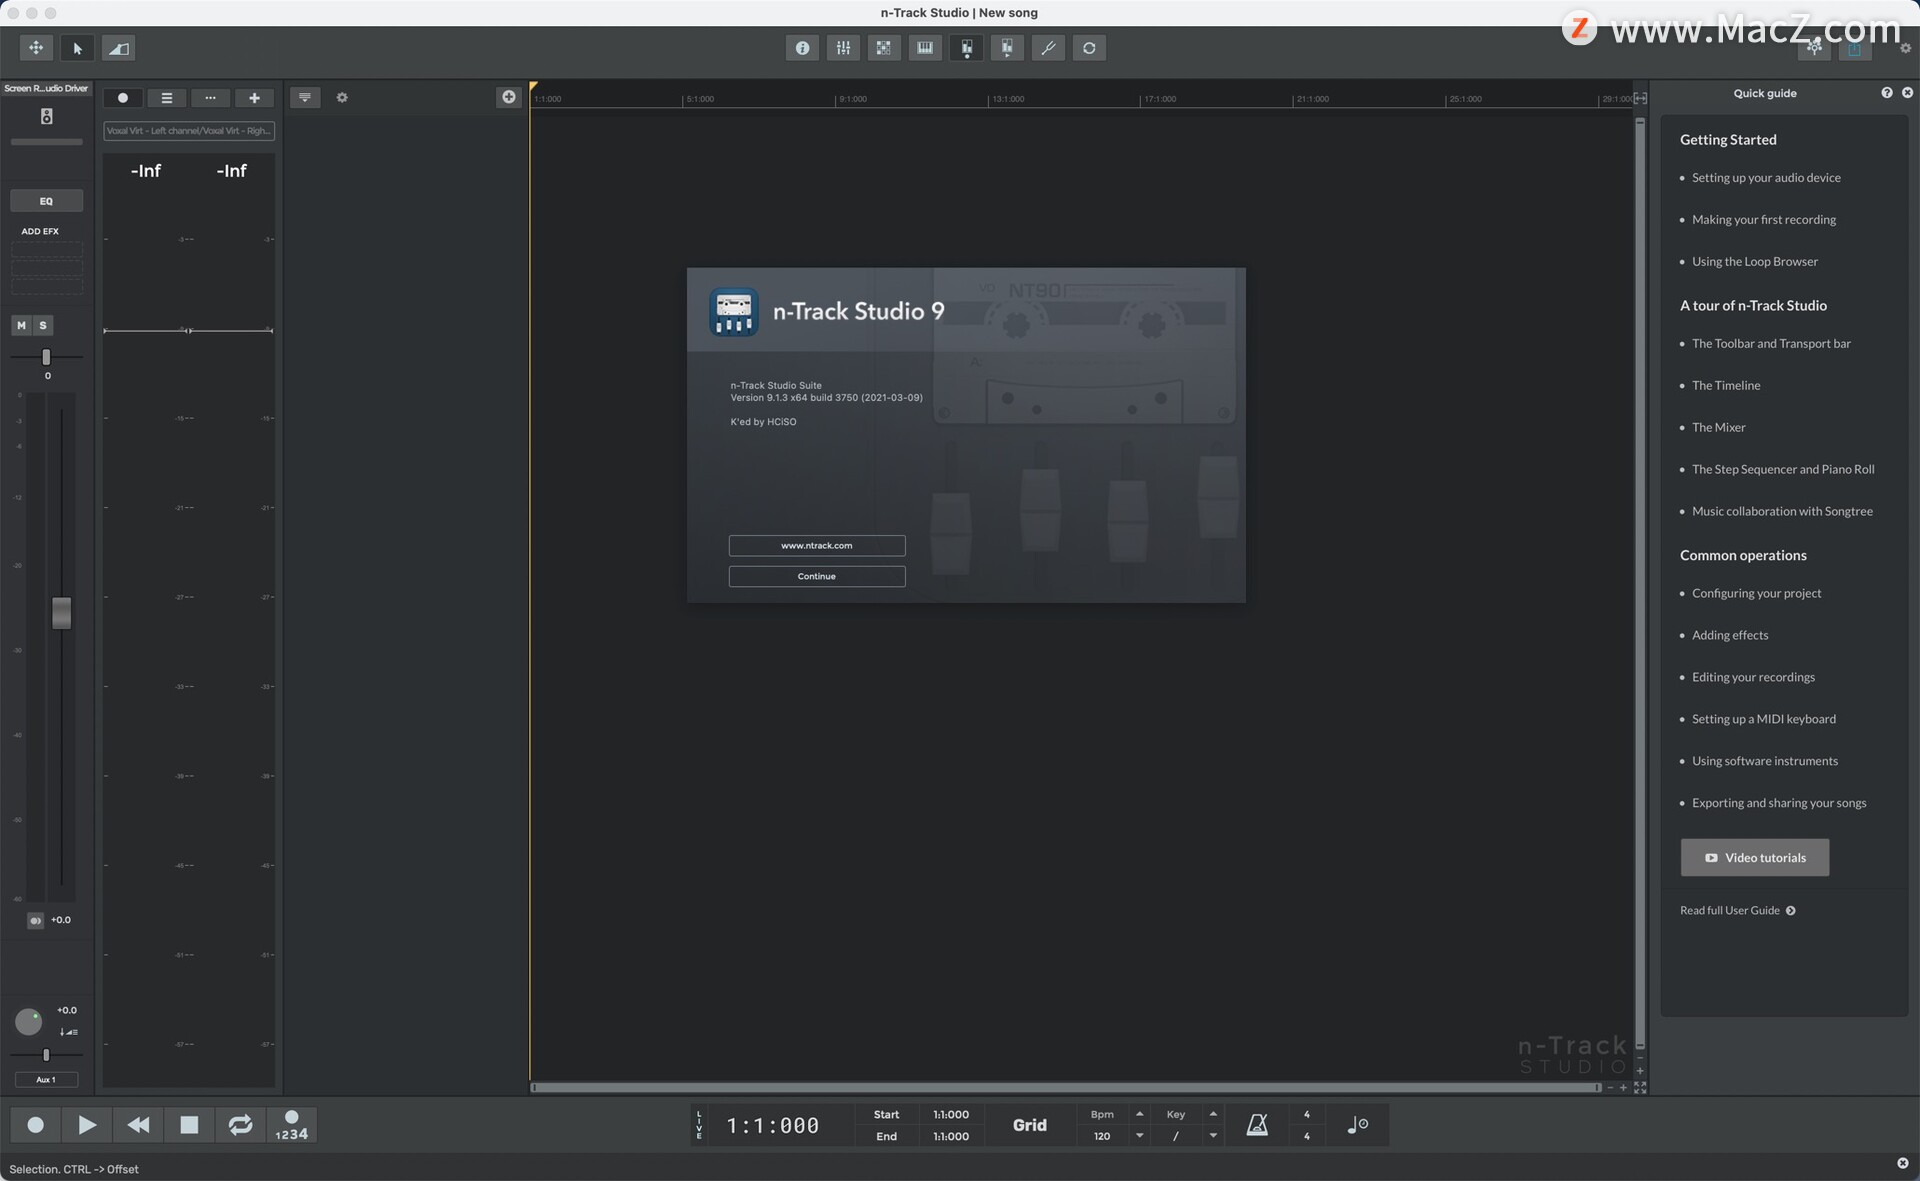Solo the channel with S button
The width and height of the screenshot is (1920, 1181).
[43, 325]
